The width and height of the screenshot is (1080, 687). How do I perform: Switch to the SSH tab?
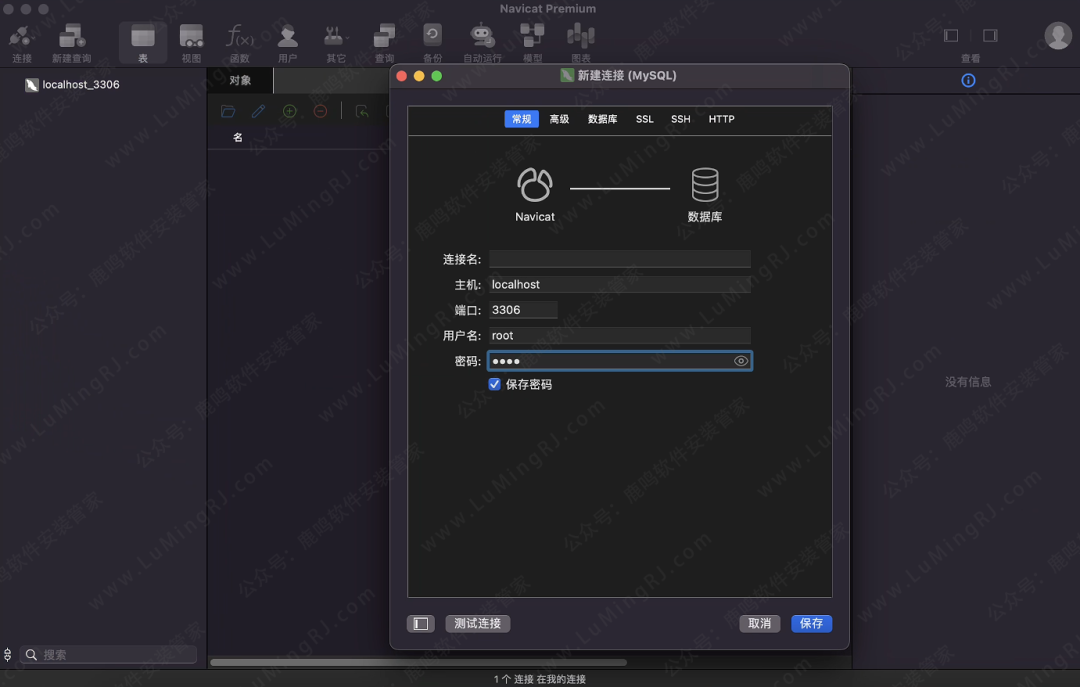681,119
